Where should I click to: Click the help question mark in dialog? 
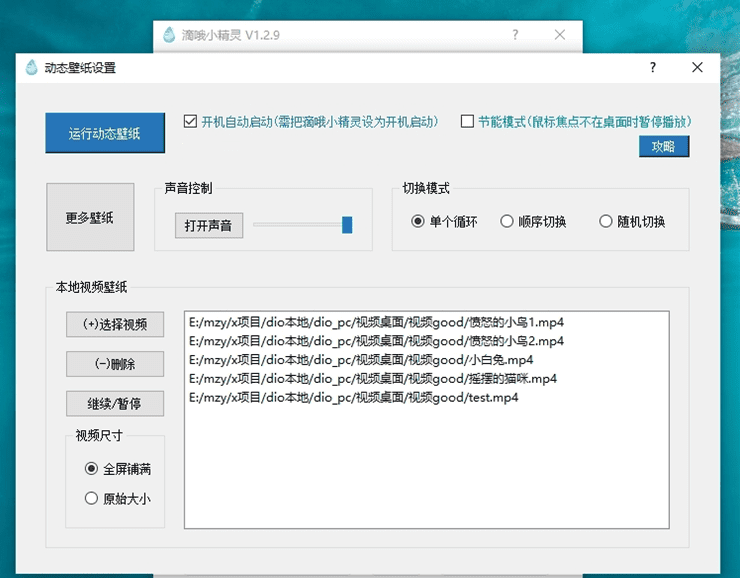click(x=653, y=68)
